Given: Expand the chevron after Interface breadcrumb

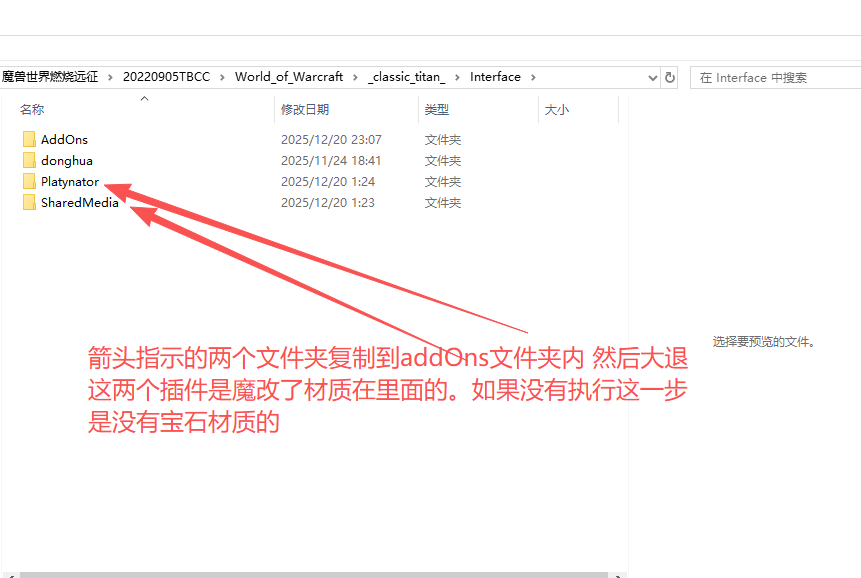Looking at the screenshot, I should click(533, 77).
